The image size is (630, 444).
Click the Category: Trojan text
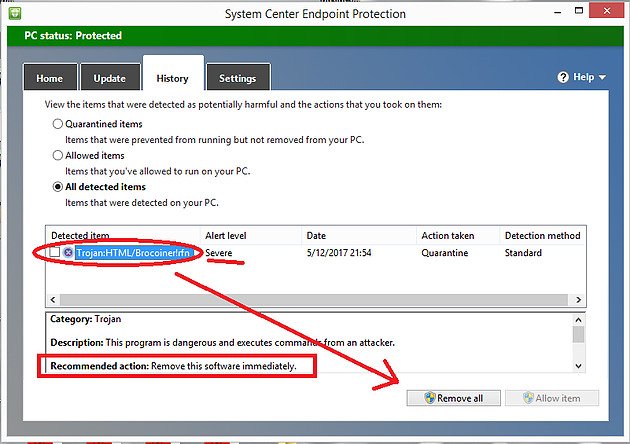pos(86,319)
